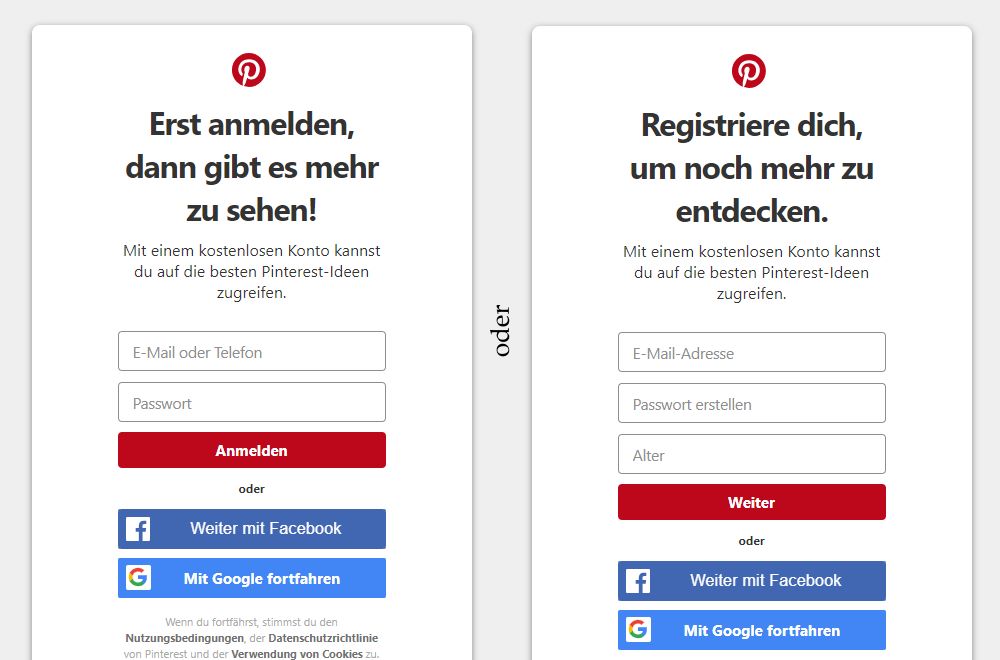The height and width of the screenshot is (660, 1000).
Task: Continue with Facebook in login card
Action: 252,529
